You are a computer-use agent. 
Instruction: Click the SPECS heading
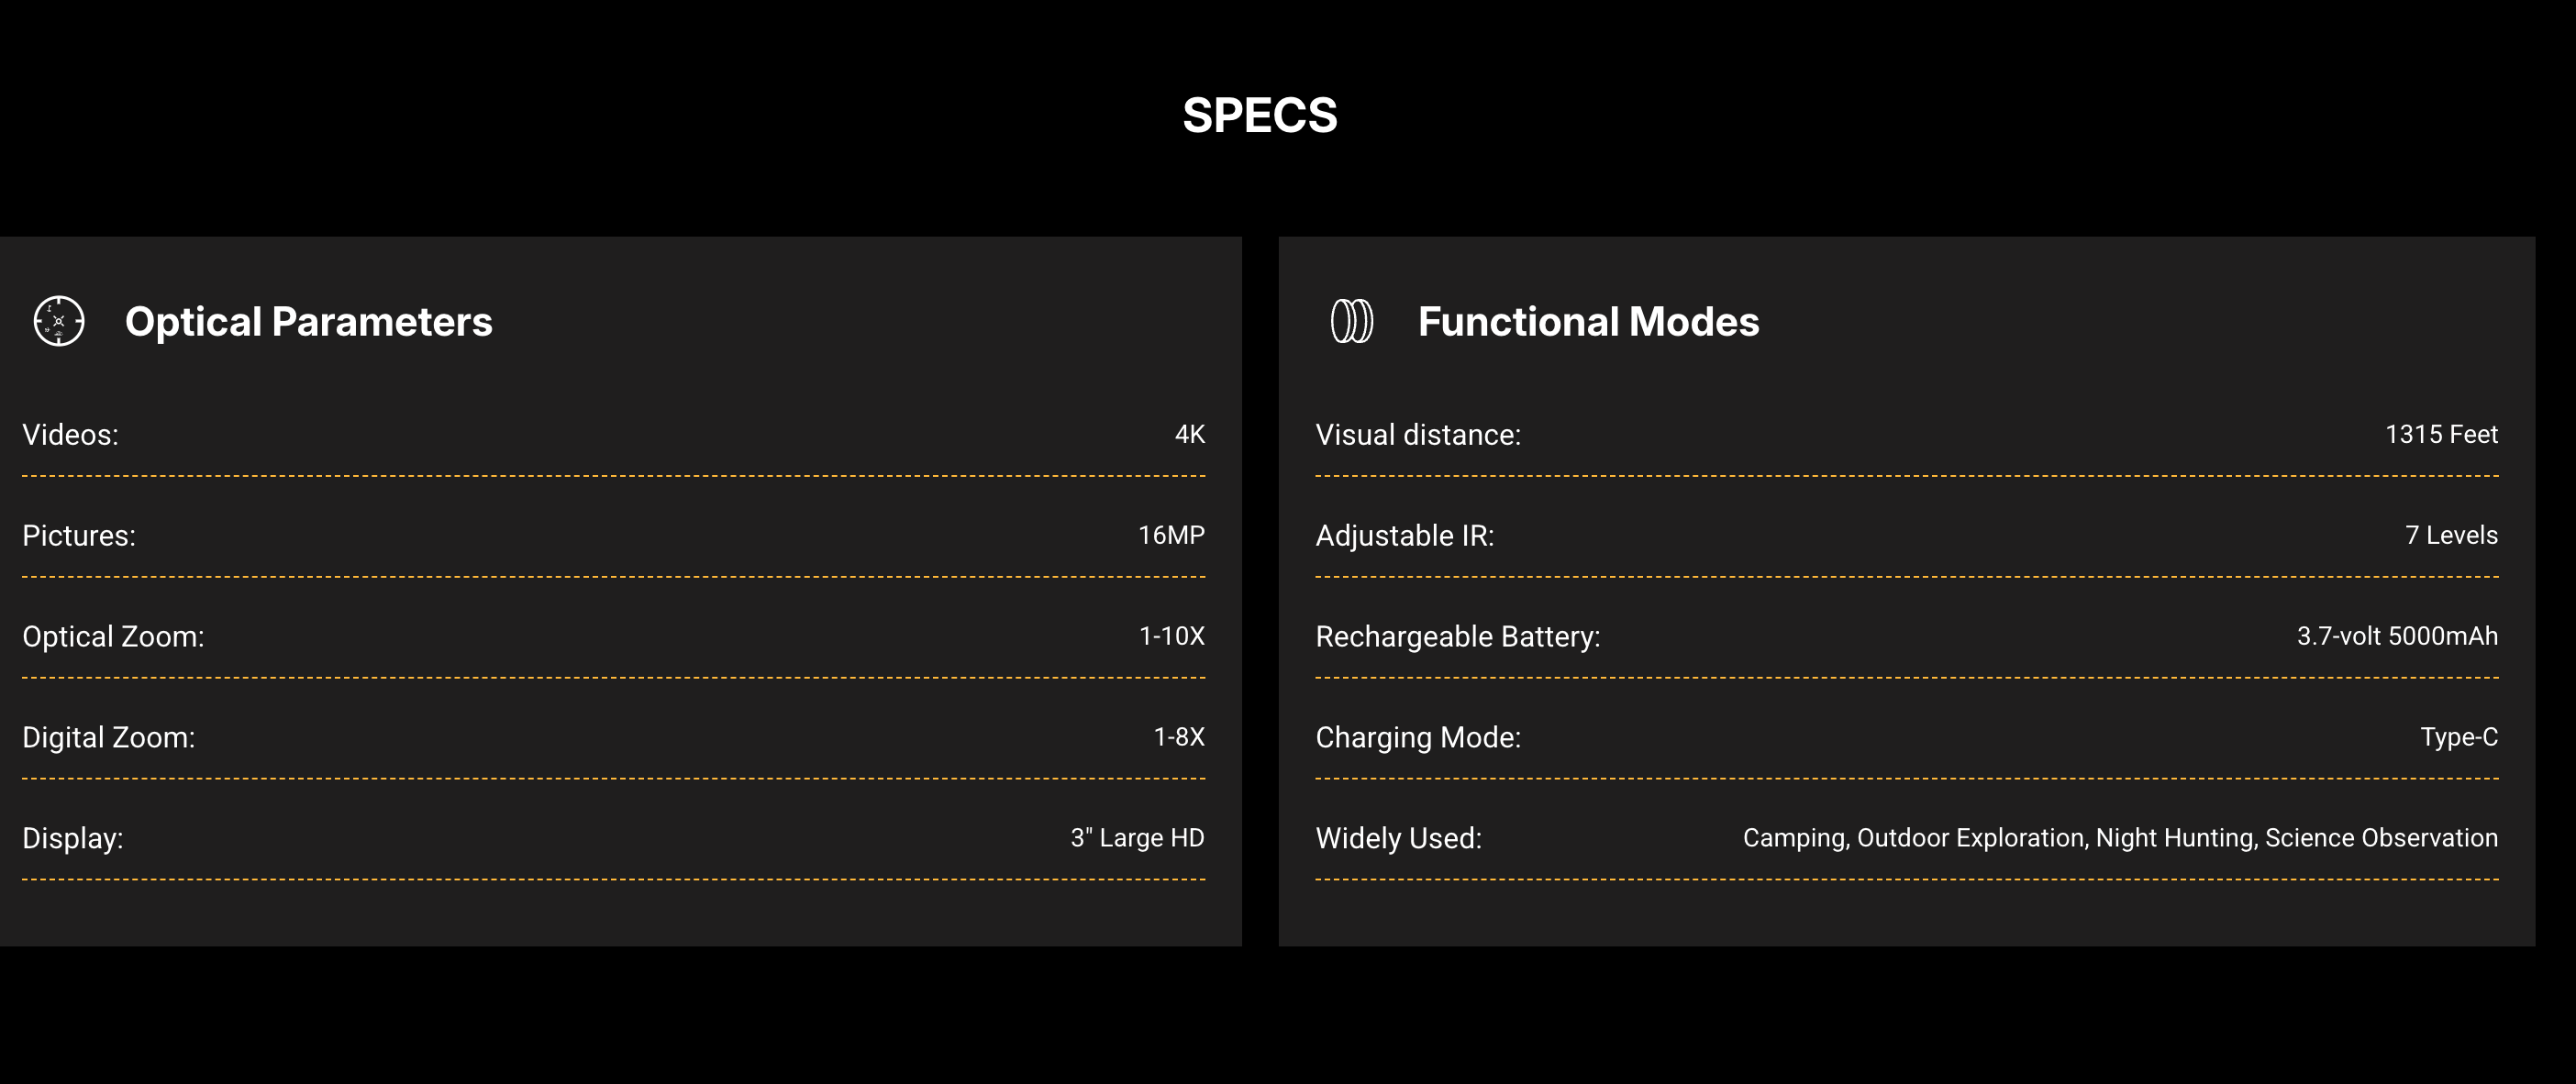(1259, 115)
